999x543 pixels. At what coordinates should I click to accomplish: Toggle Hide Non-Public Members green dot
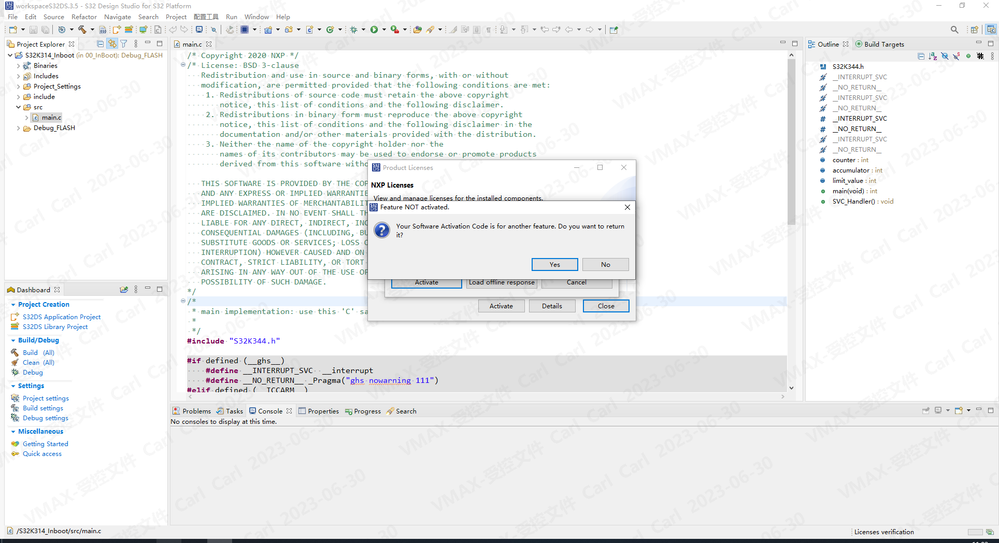[968, 56]
